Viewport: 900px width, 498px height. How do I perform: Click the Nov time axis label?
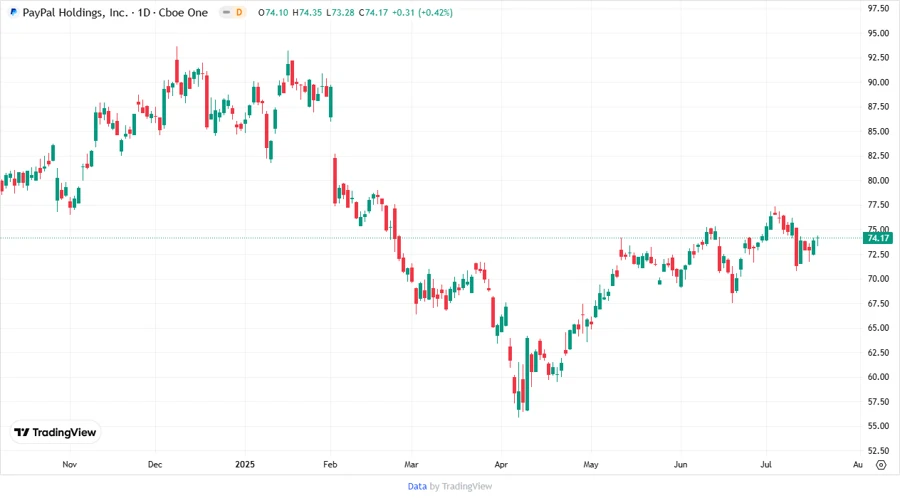coord(69,464)
